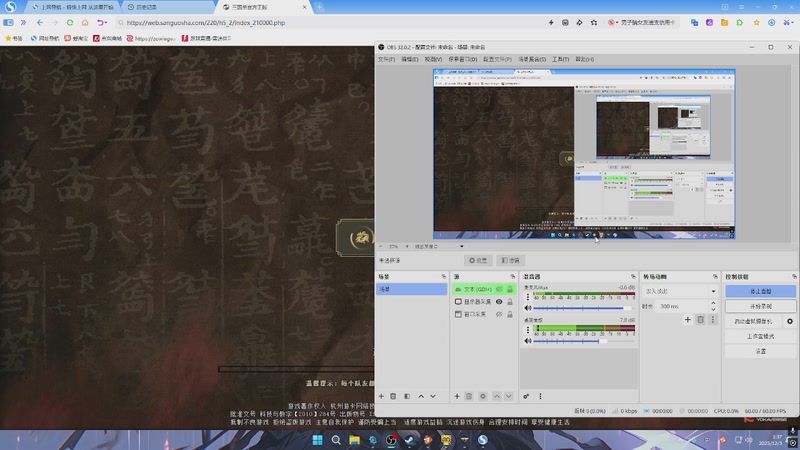Open virtual camera settings gear icon
This screenshot has height=450, width=800.
(x=790, y=321)
